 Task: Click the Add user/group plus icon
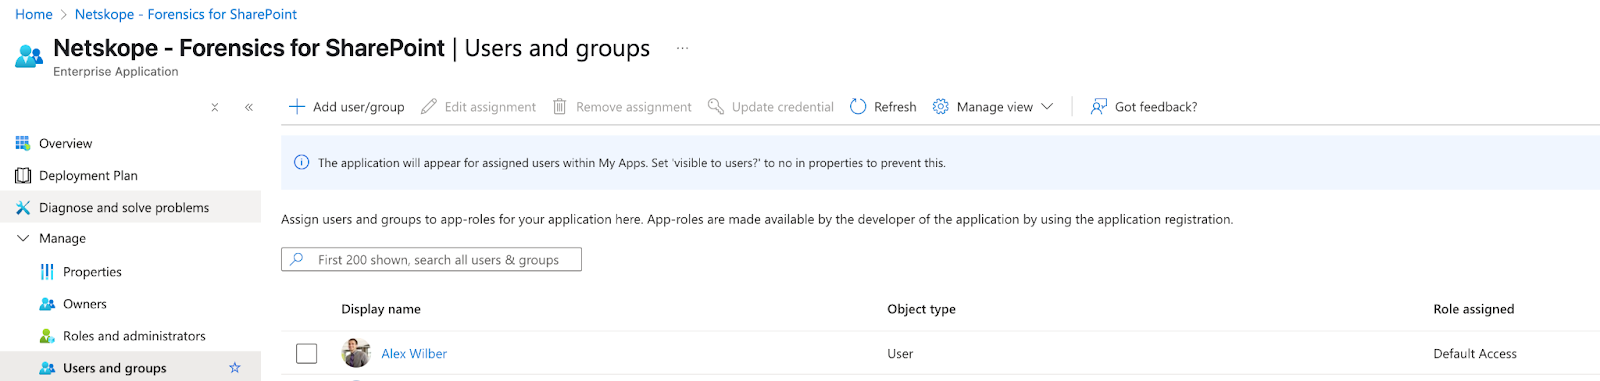coord(296,106)
